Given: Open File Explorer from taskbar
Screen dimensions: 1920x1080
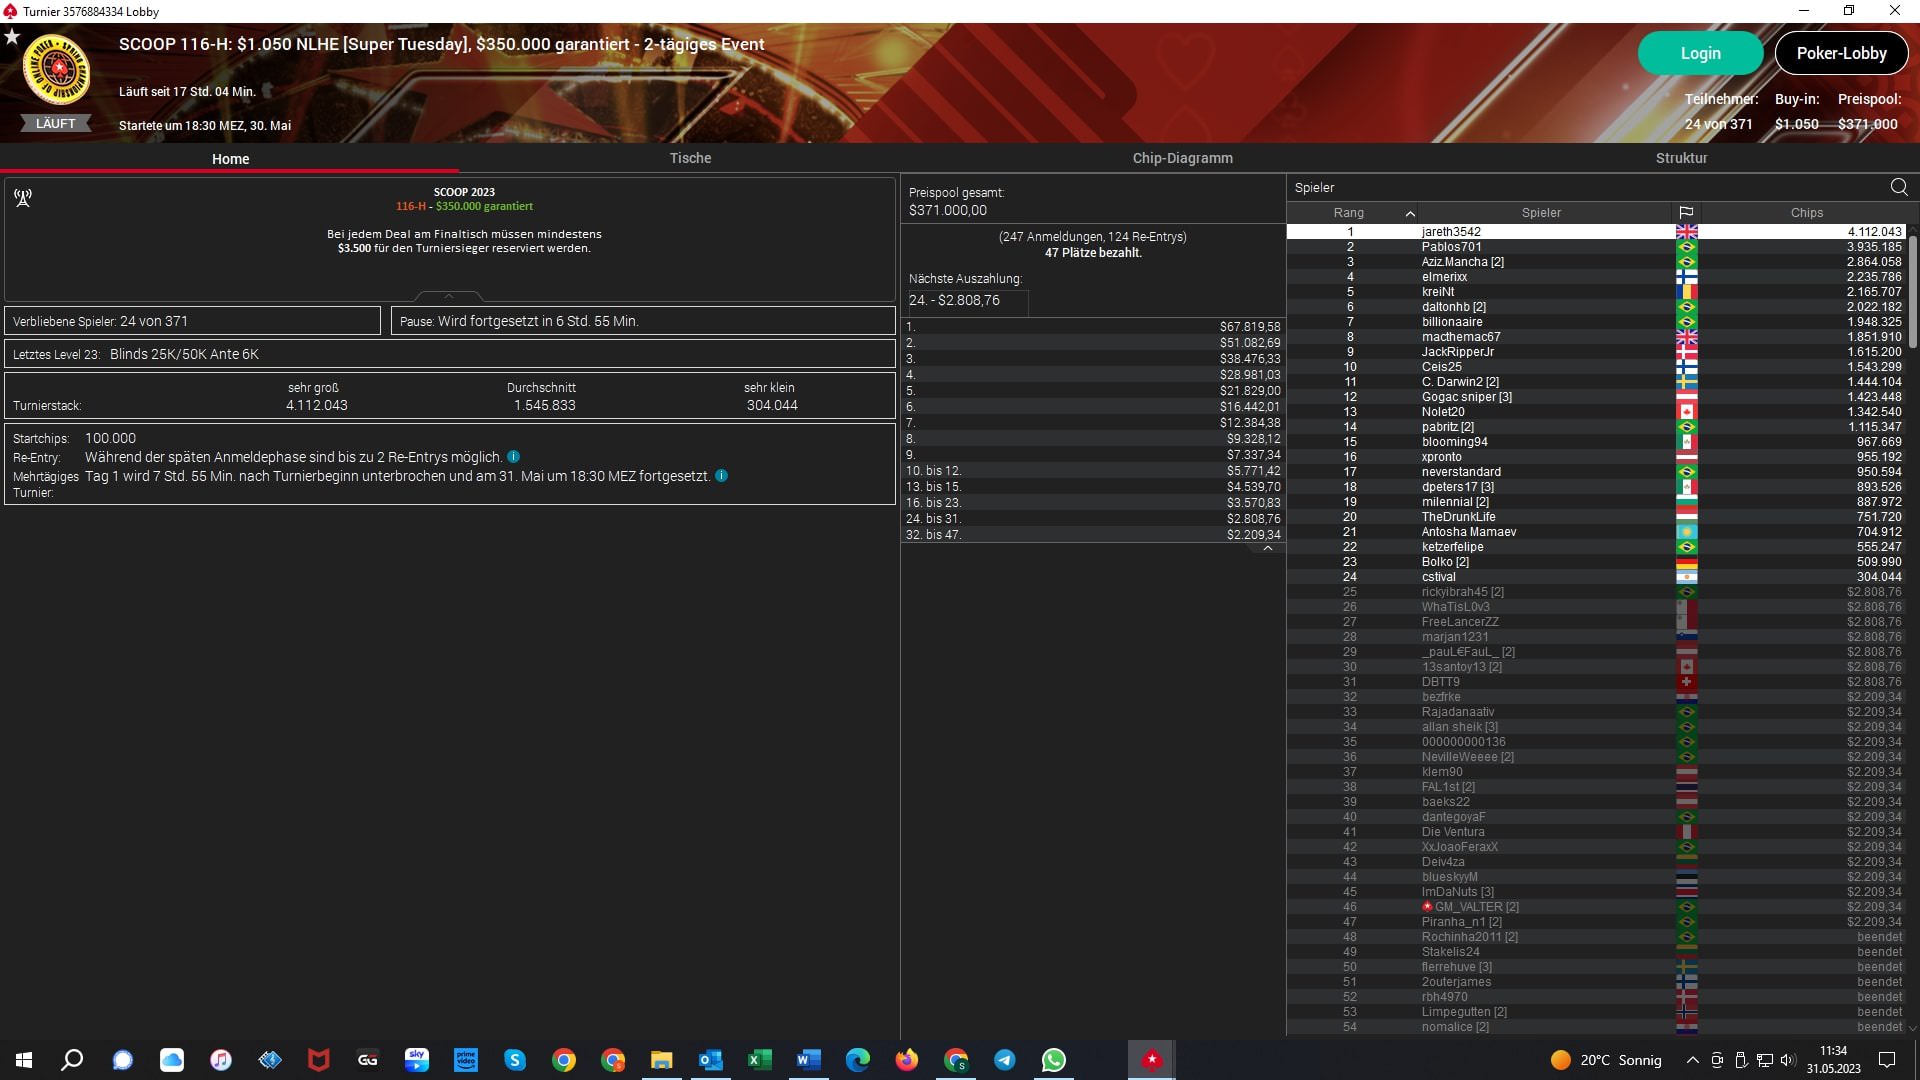Looking at the screenshot, I should pos(662,1060).
